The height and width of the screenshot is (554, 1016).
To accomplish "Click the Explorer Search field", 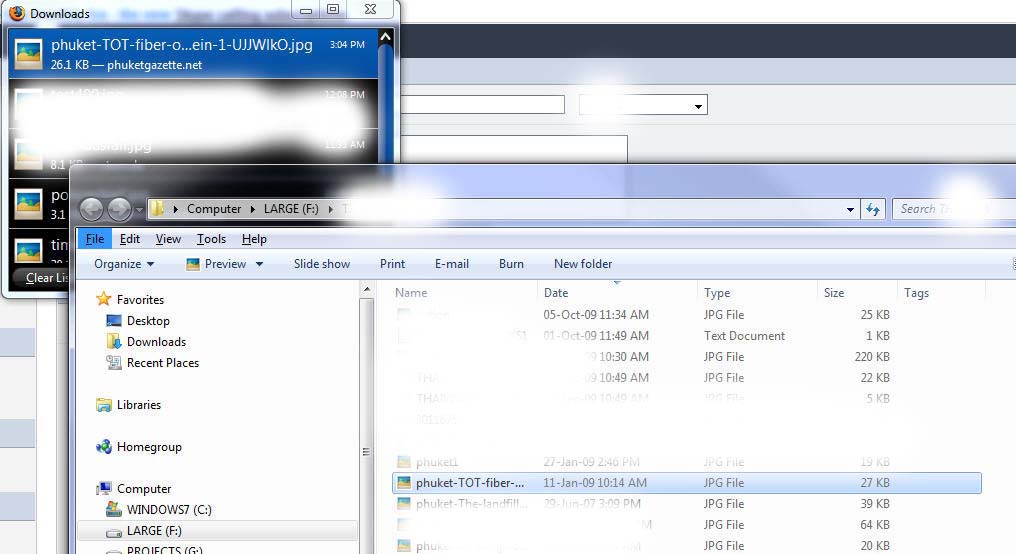I will coord(954,209).
